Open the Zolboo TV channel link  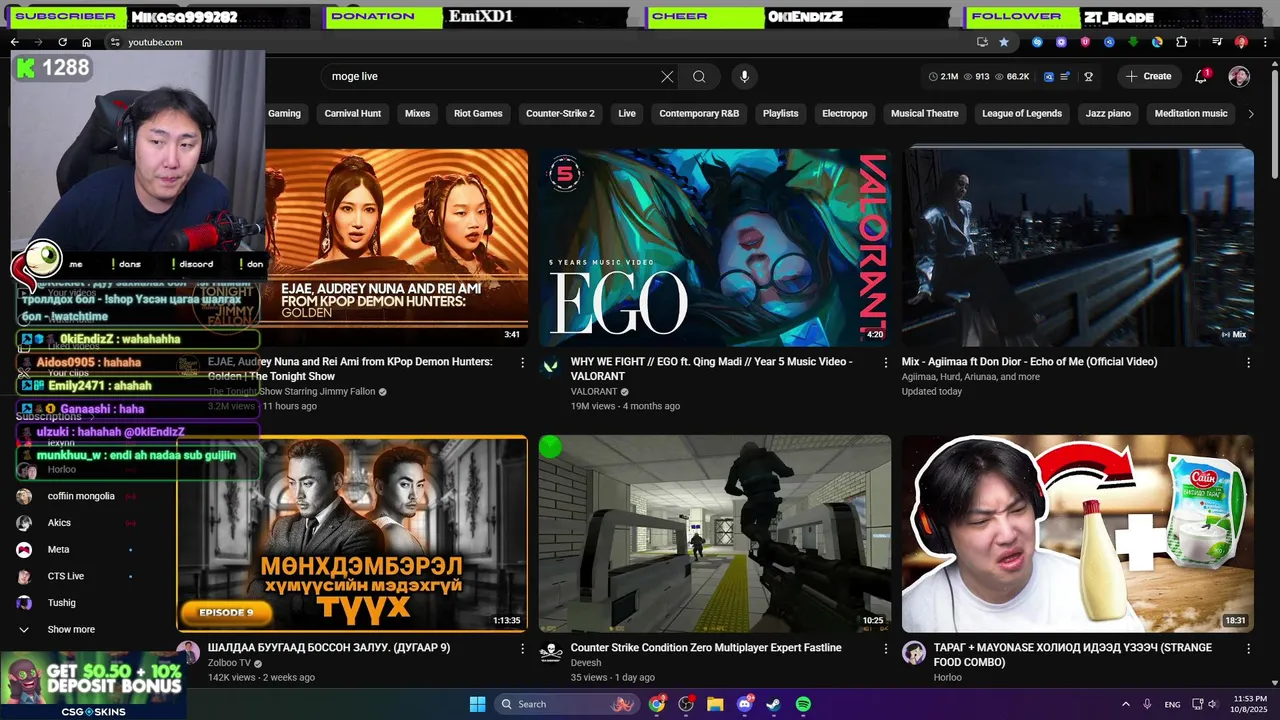pos(229,663)
